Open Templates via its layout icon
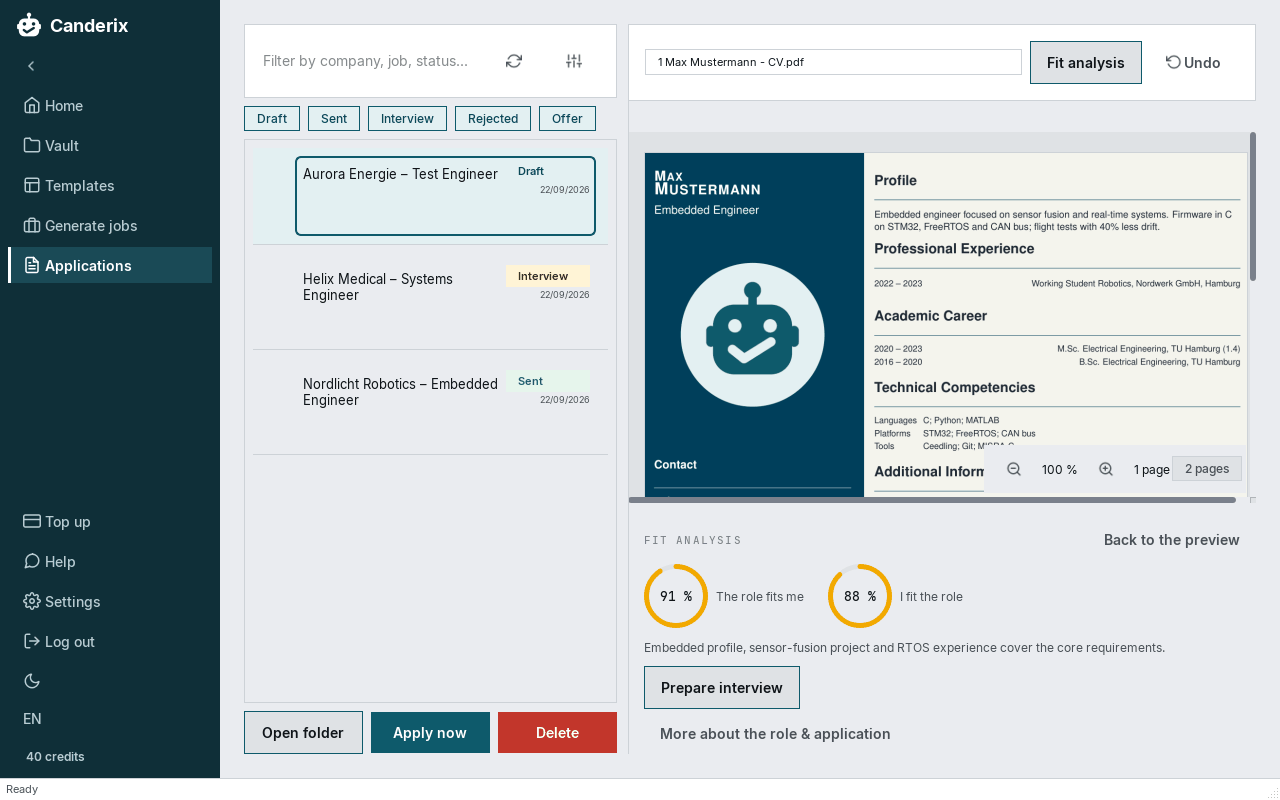Image resolution: width=1280 pixels, height=800 pixels. tap(32, 186)
